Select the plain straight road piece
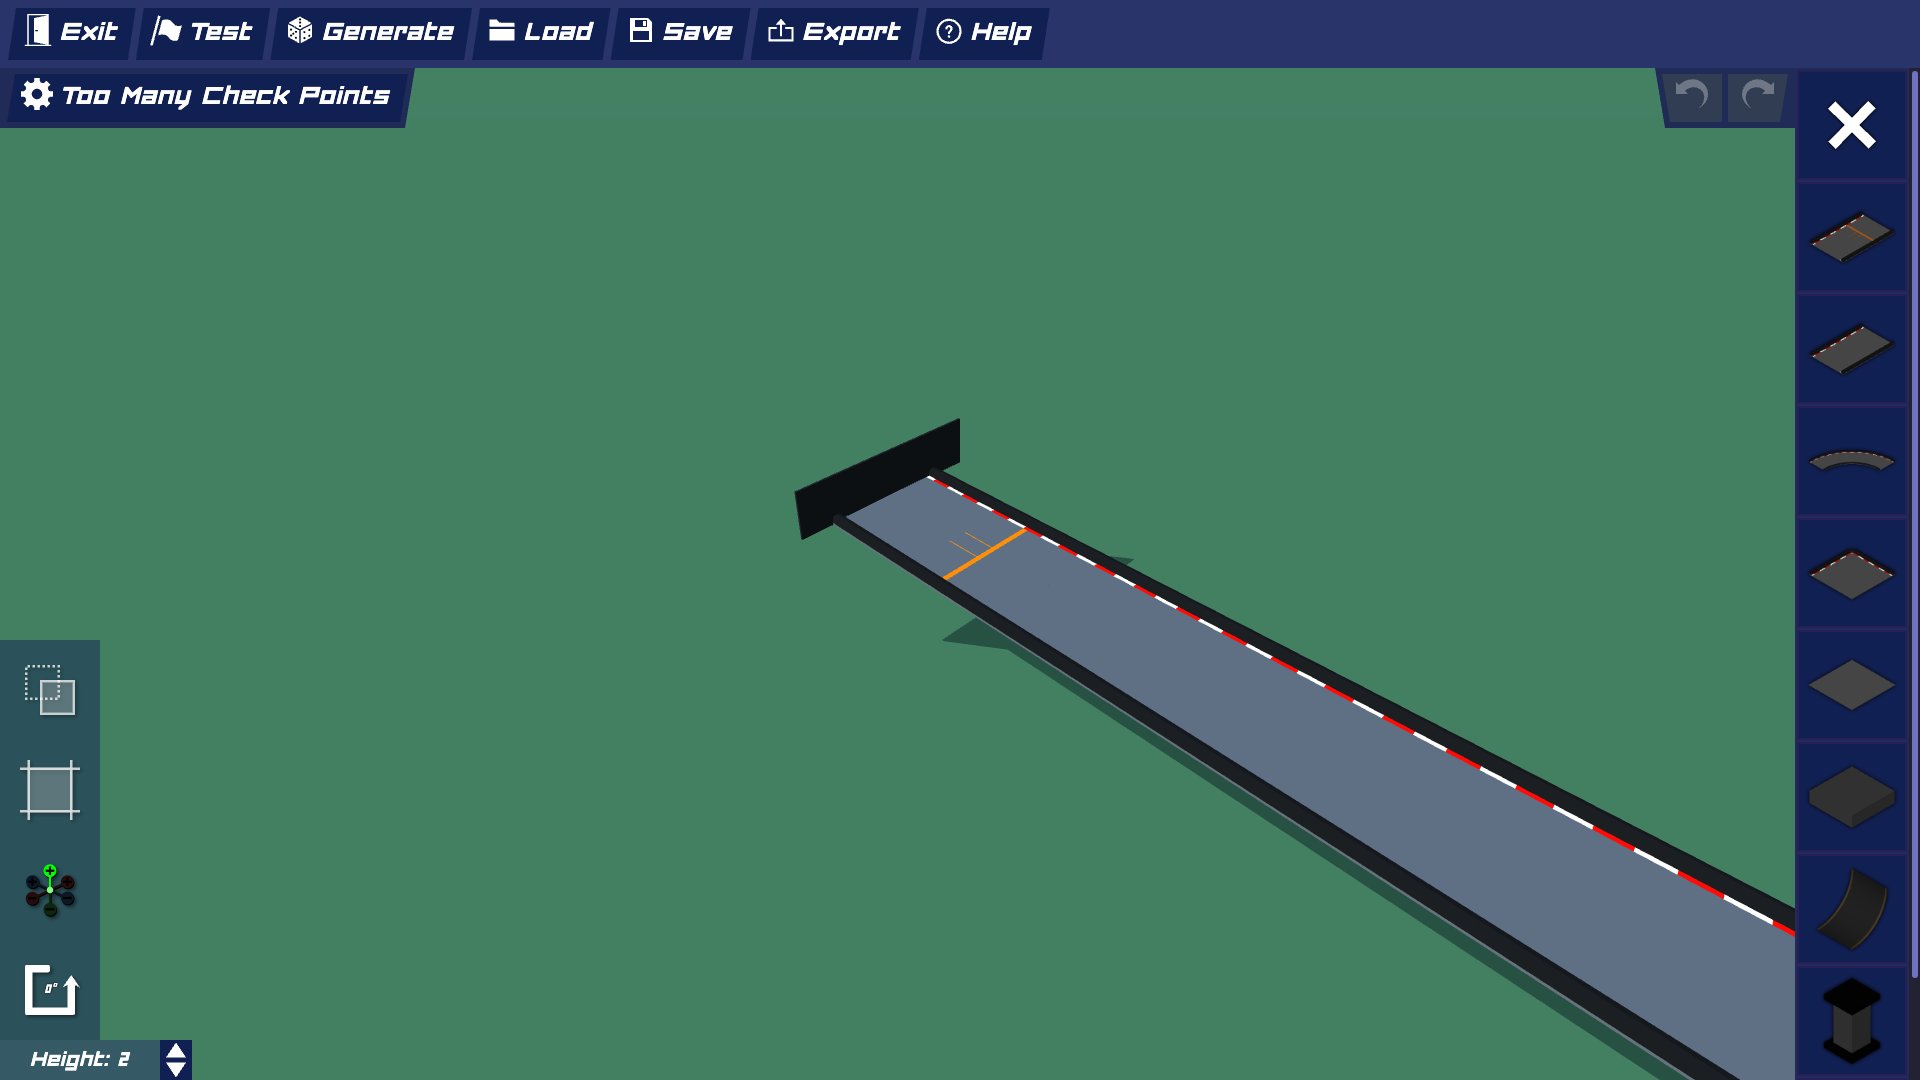1920x1080 pixels. tap(1851, 349)
